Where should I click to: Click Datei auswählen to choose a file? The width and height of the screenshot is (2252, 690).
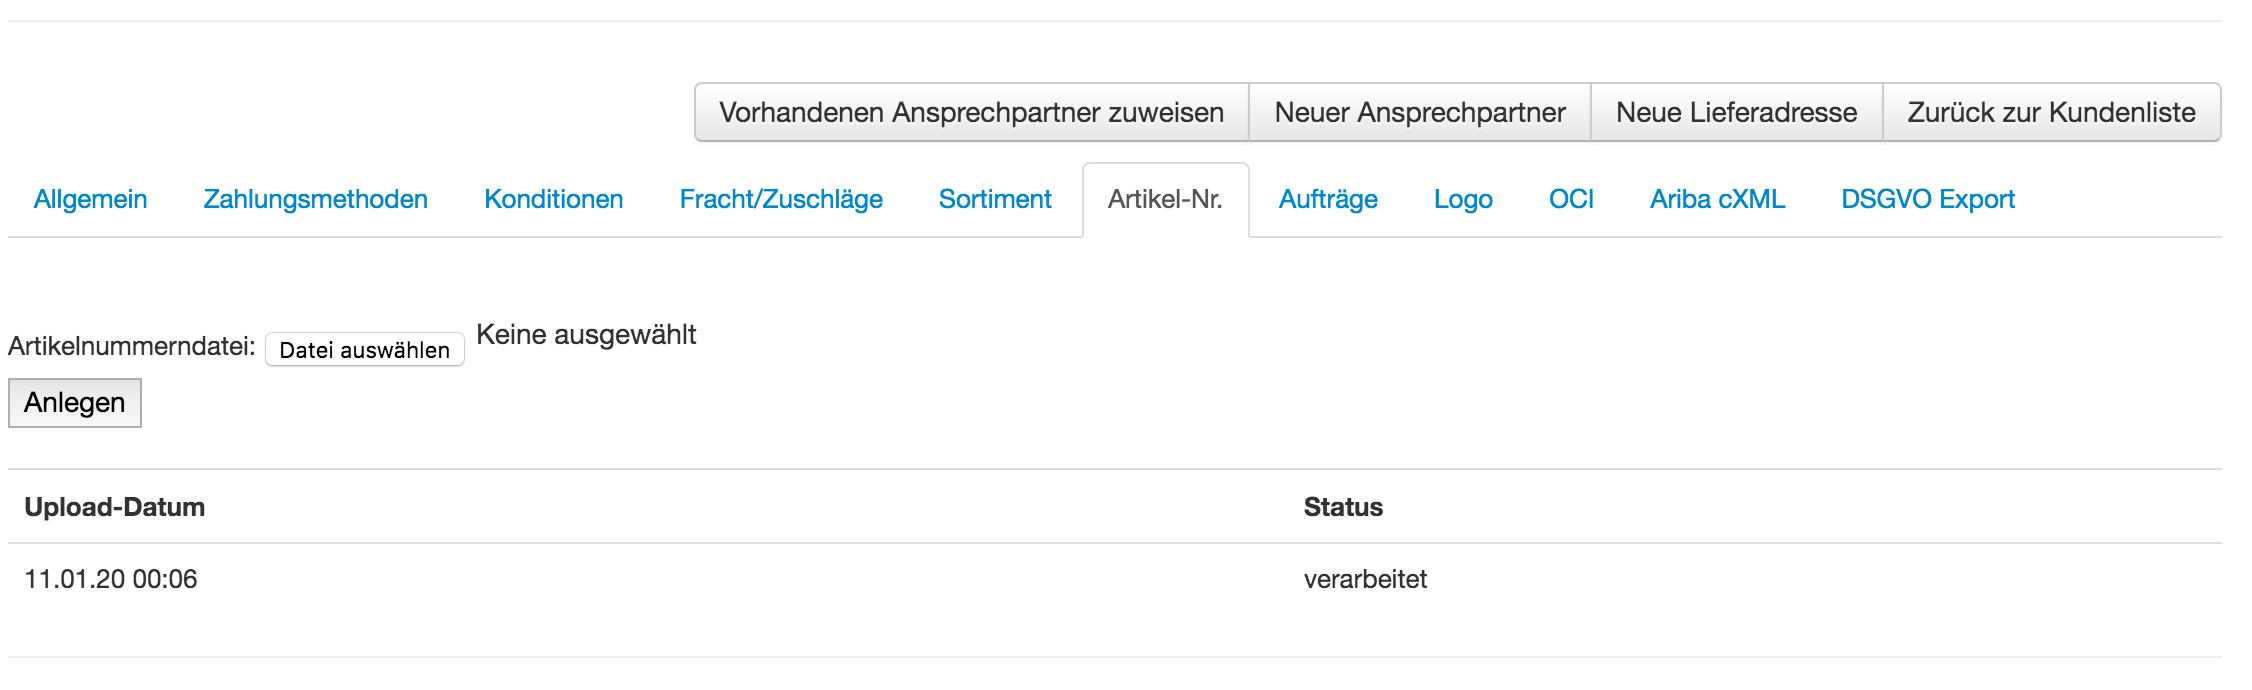click(x=364, y=349)
